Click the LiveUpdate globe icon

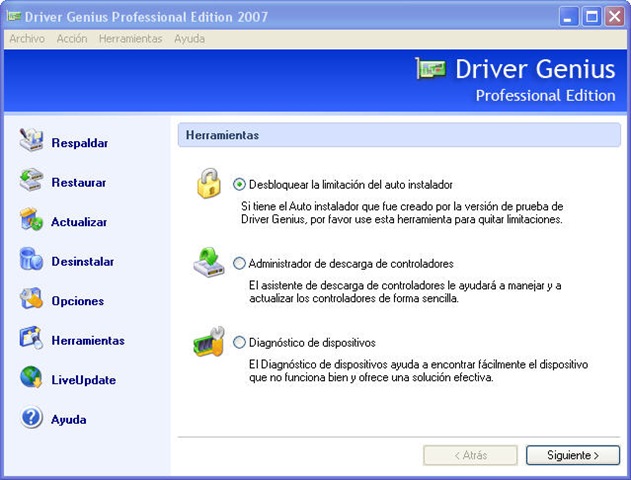pyautogui.click(x=31, y=377)
